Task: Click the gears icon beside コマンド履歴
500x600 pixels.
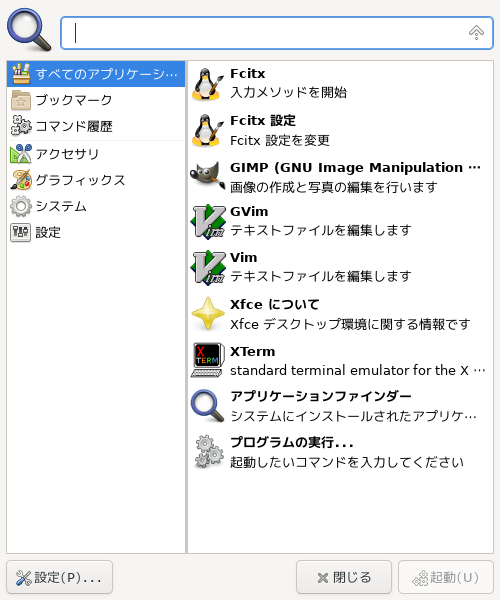Action: tap(21, 126)
